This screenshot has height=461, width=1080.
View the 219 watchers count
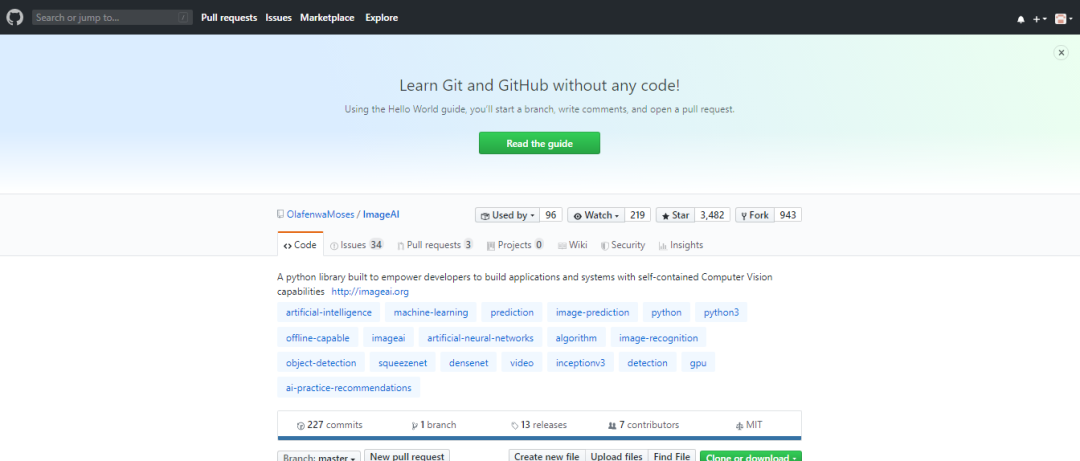638,216
